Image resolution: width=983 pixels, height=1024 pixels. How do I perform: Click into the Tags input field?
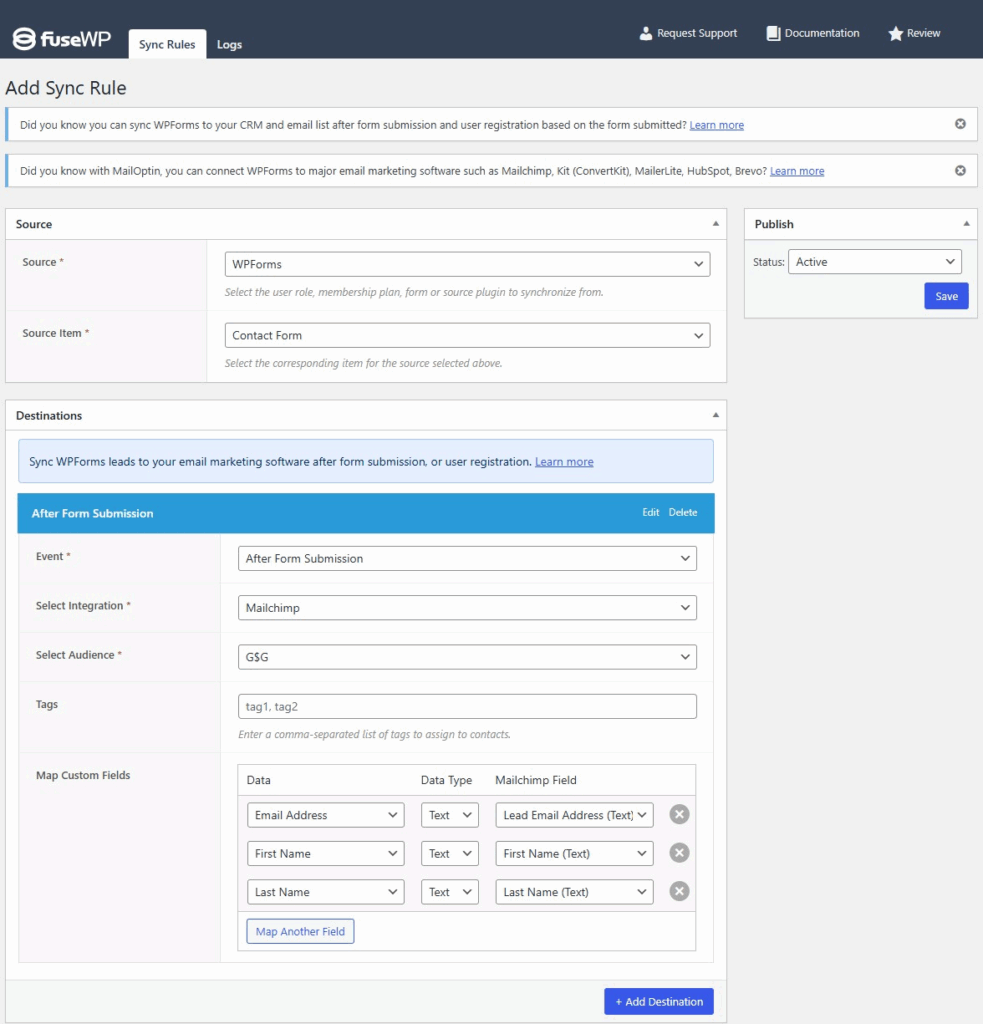[467, 706]
